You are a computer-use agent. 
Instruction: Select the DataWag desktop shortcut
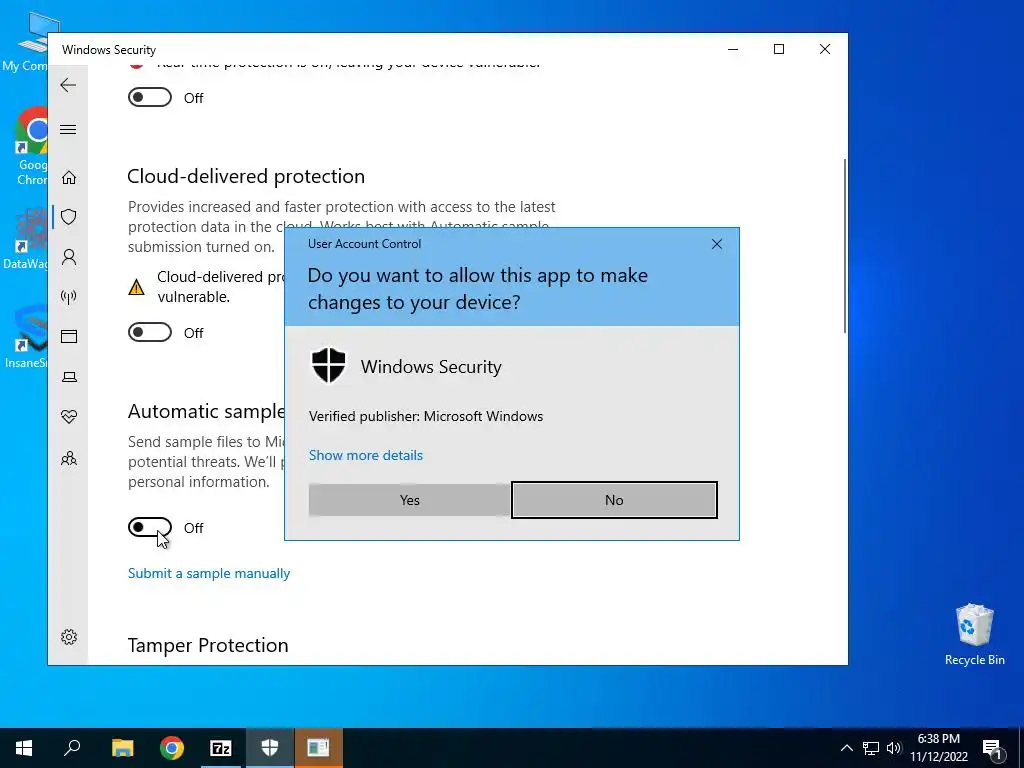26,240
